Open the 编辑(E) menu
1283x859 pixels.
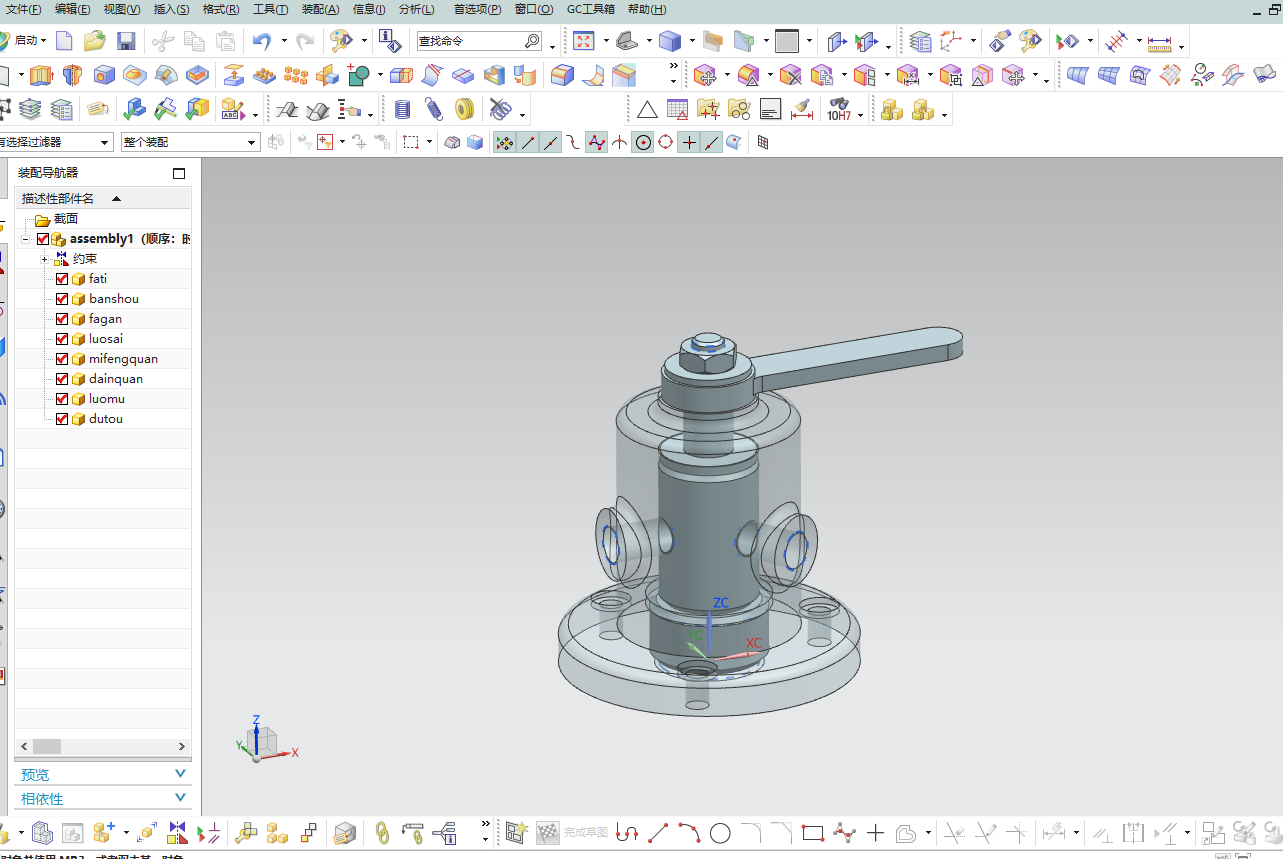click(x=72, y=10)
